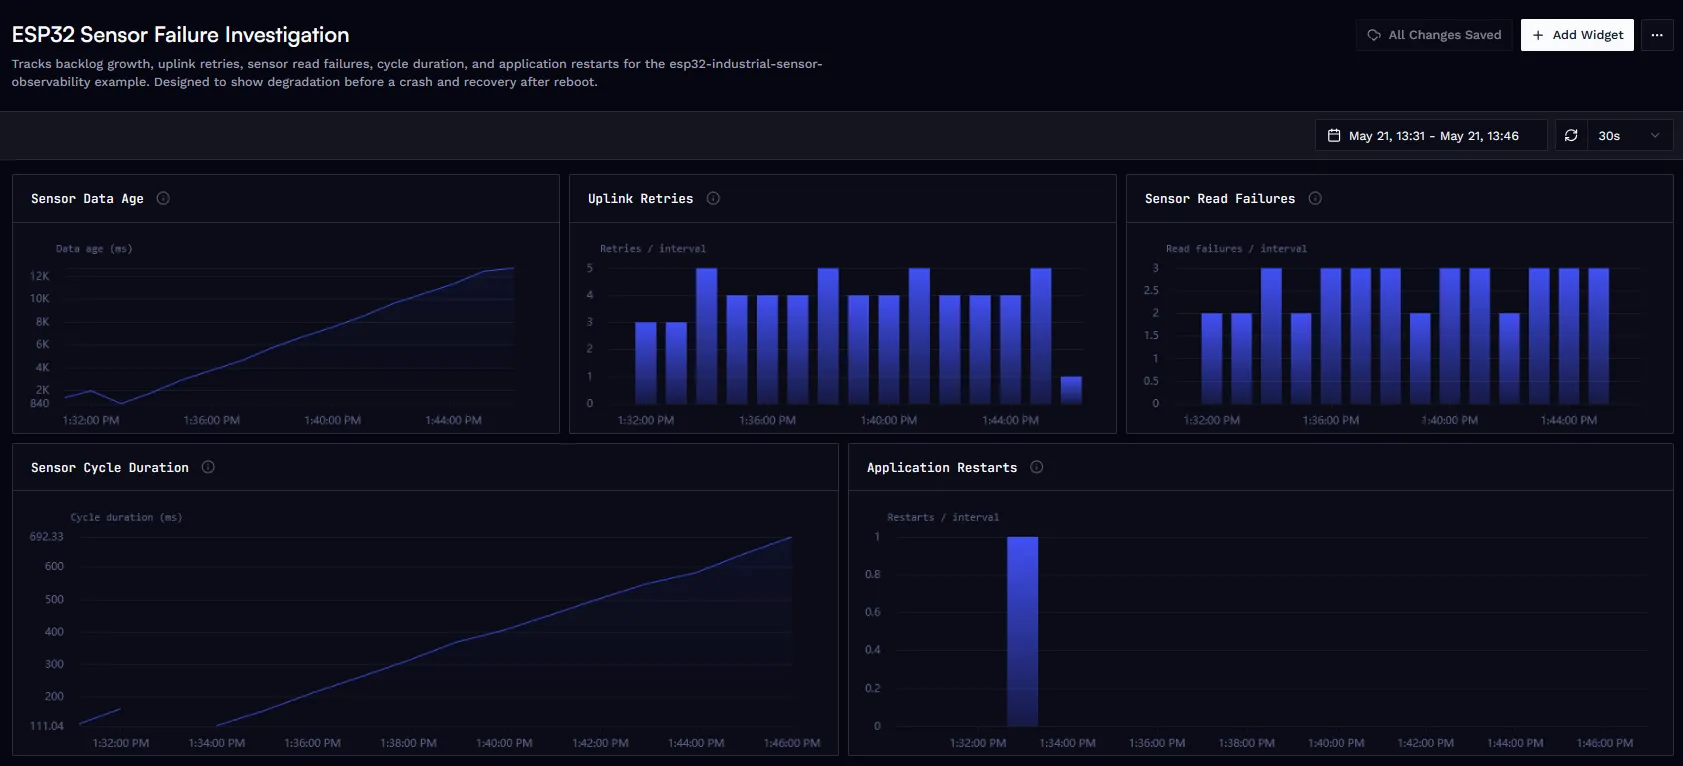Click the Data age (ms) axis label
The width and height of the screenshot is (1683, 766).
point(94,249)
